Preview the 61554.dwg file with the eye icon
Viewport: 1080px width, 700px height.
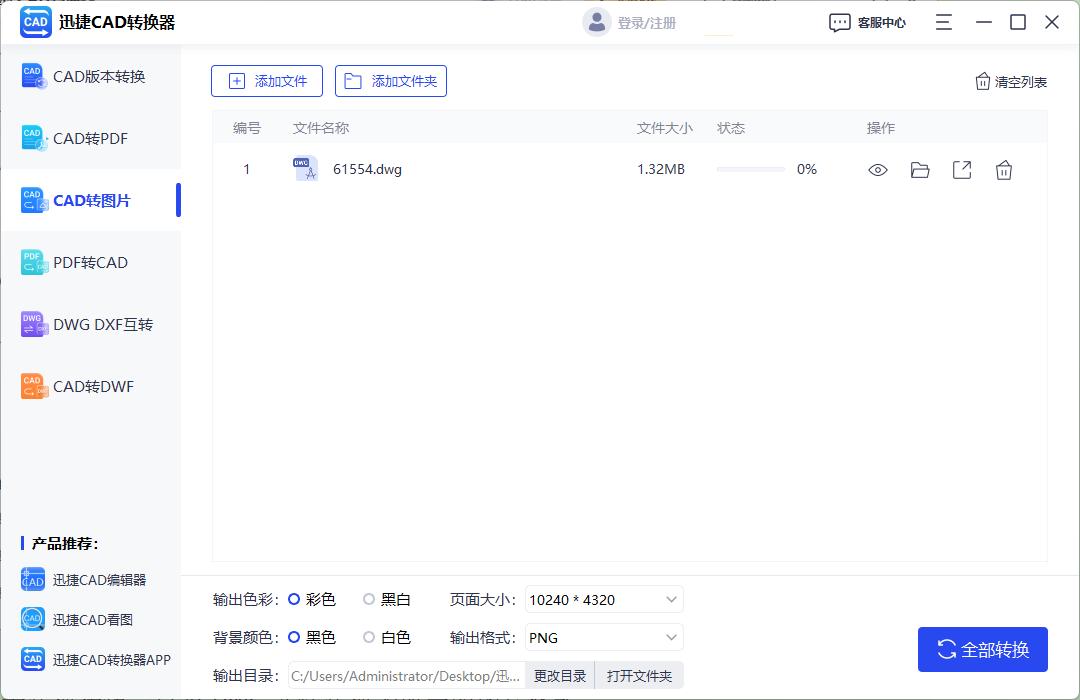point(877,170)
